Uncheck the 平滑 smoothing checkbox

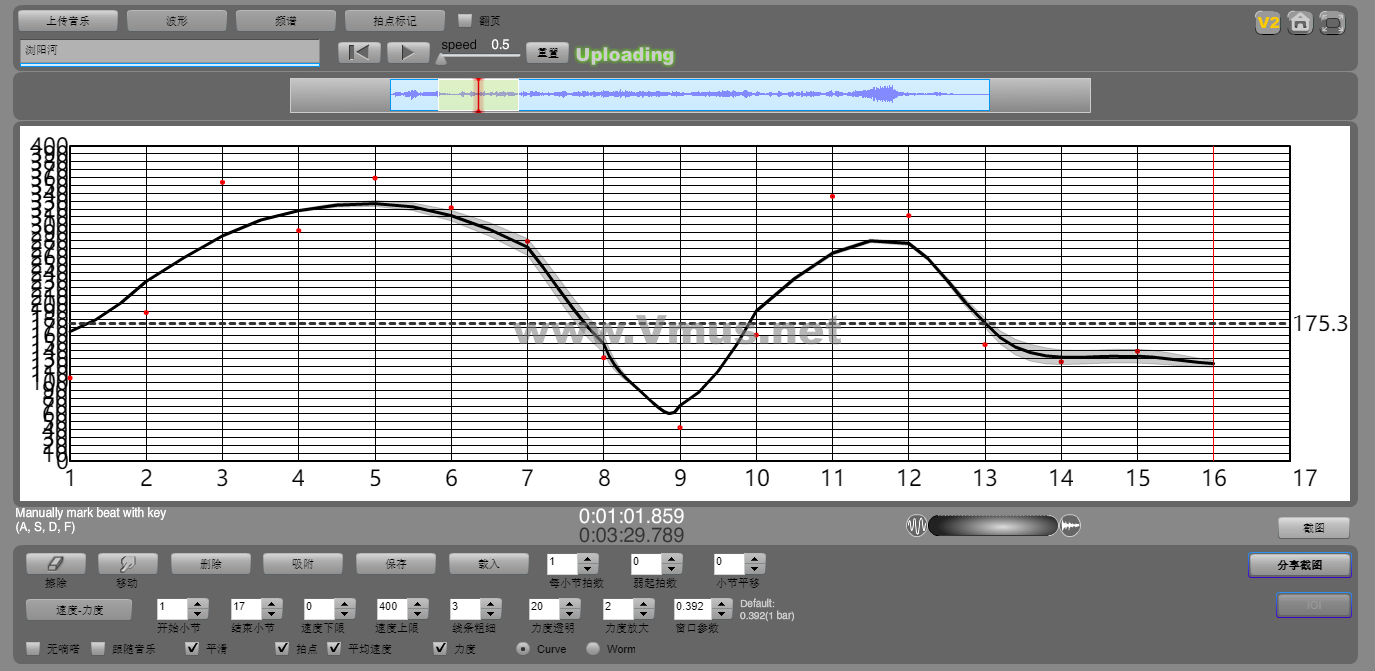pos(193,649)
